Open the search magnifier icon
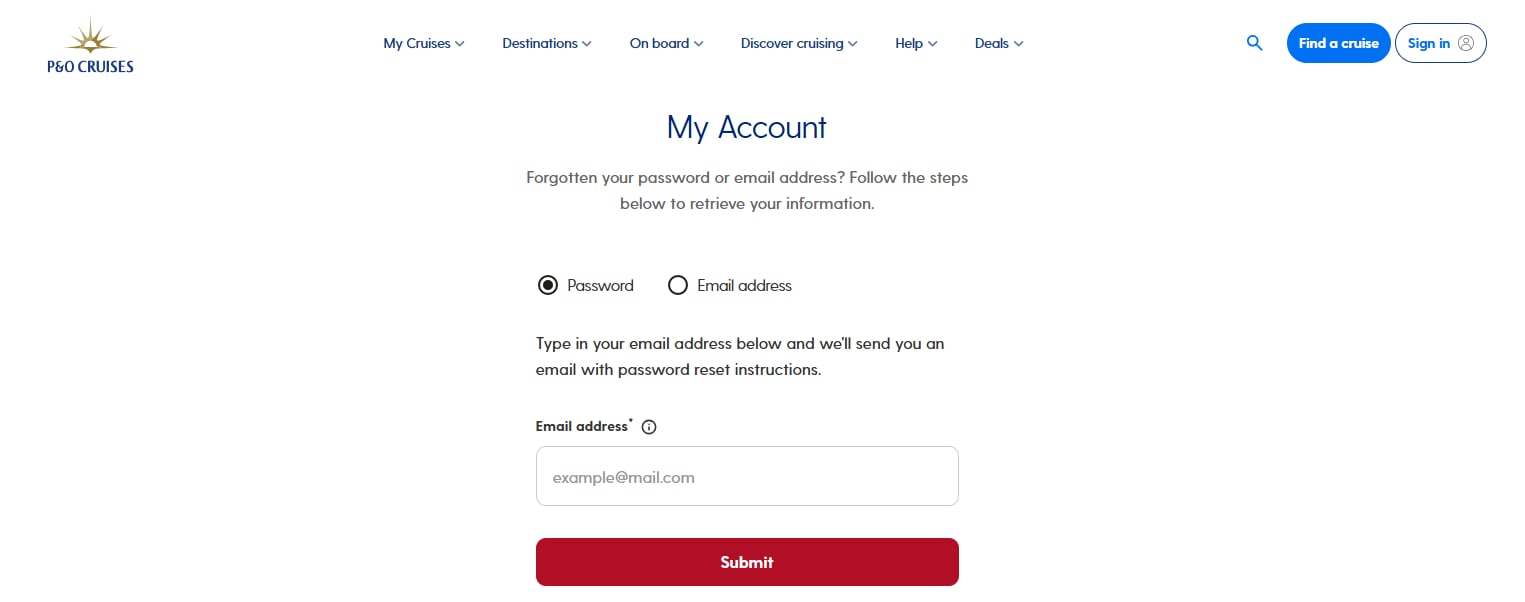This screenshot has width=1525, height=602. click(1254, 43)
